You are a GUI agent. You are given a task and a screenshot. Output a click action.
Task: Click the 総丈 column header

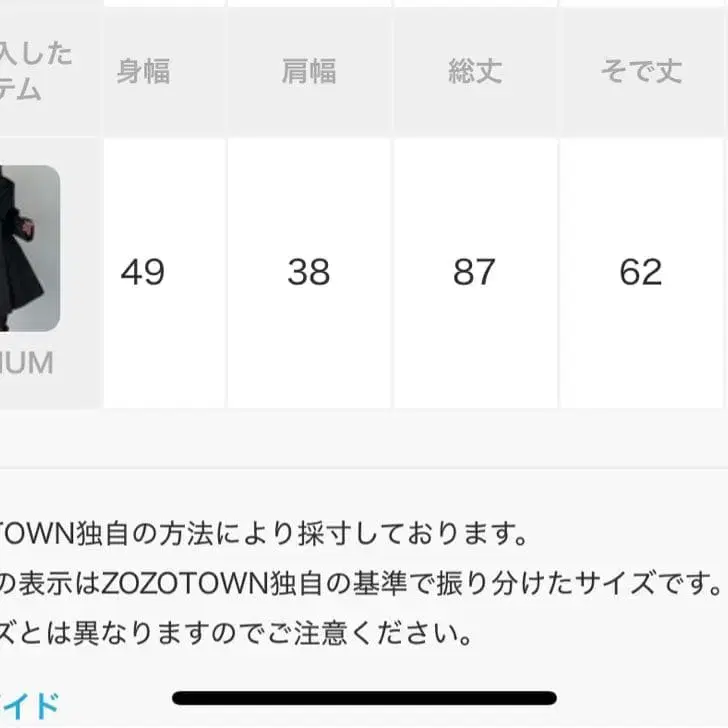click(475, 72)
